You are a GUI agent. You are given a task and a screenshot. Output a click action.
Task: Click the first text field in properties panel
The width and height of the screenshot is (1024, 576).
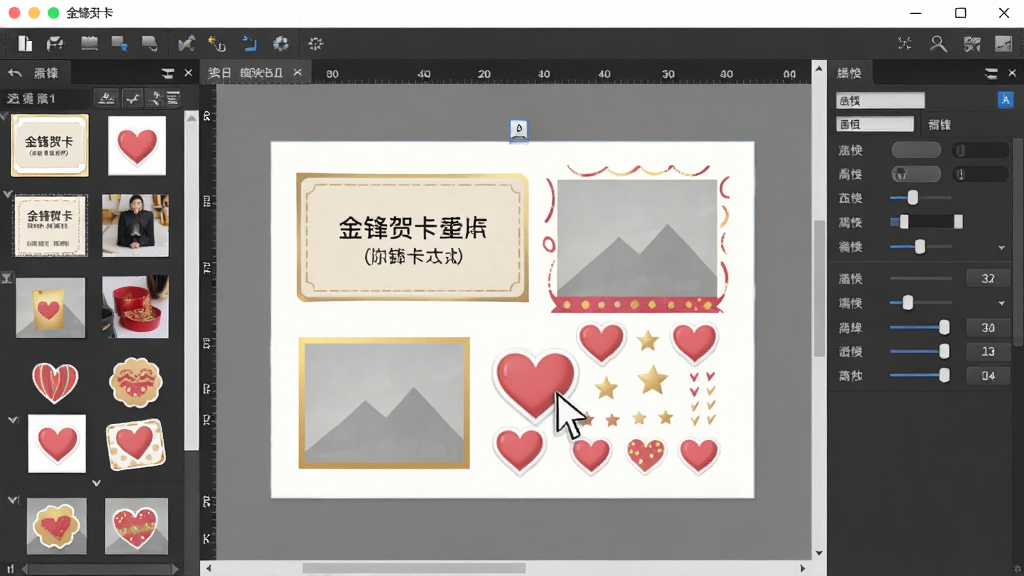pos(880,100)
